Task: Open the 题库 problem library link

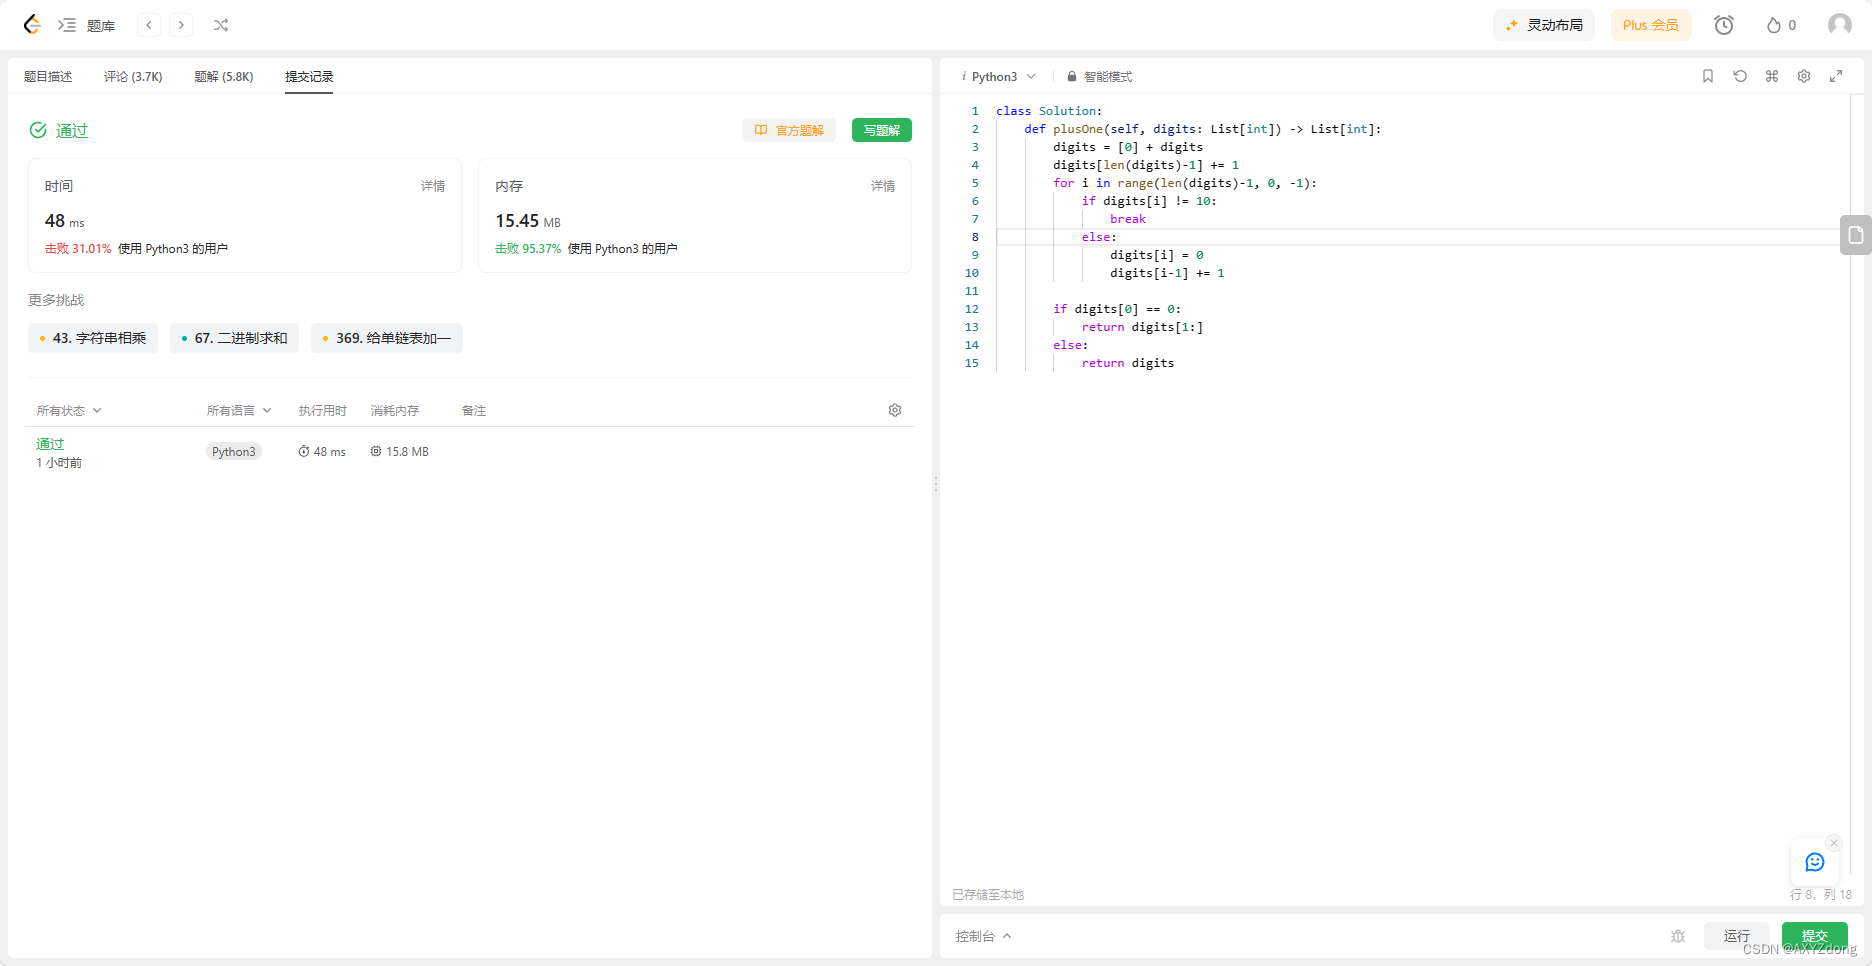Action: pos(101,26)
